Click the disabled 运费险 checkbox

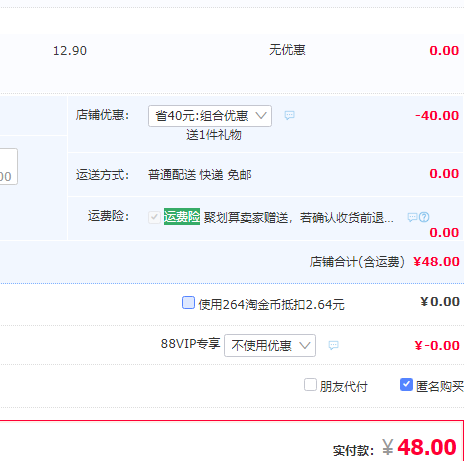click(154, 217)
